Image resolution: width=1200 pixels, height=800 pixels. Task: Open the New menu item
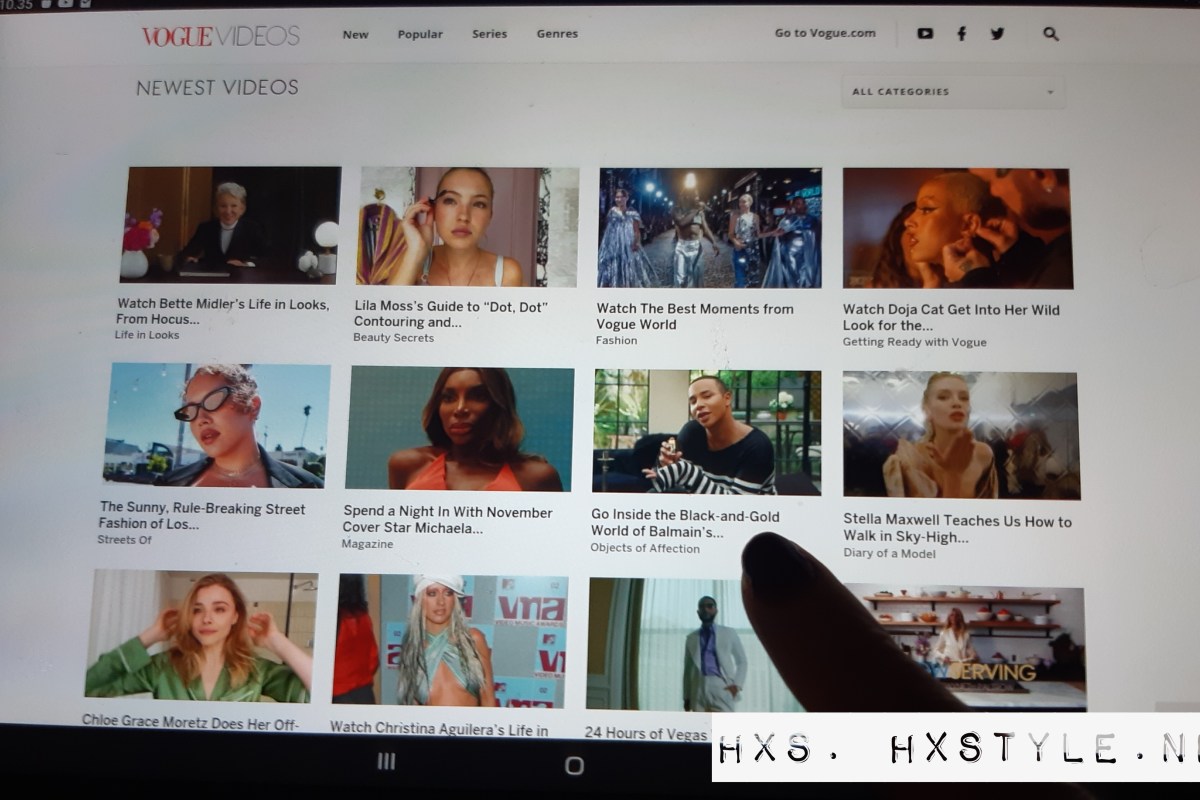click(x=355, y=34)
